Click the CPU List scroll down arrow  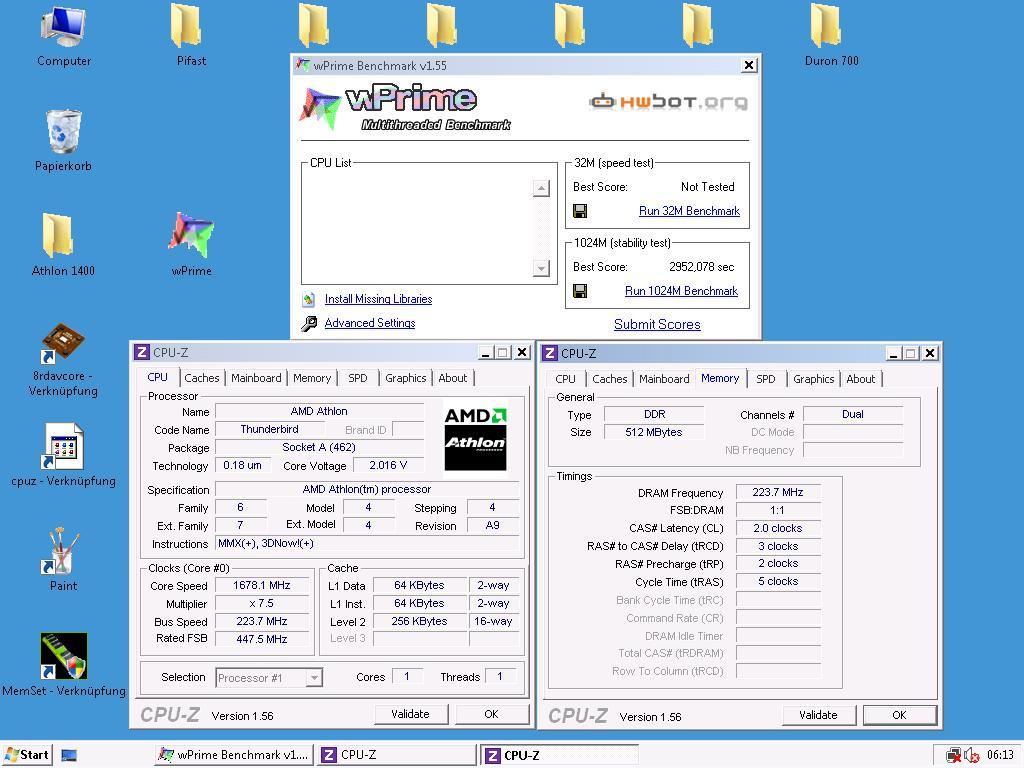pyautogui.click(x=541, y=268)
